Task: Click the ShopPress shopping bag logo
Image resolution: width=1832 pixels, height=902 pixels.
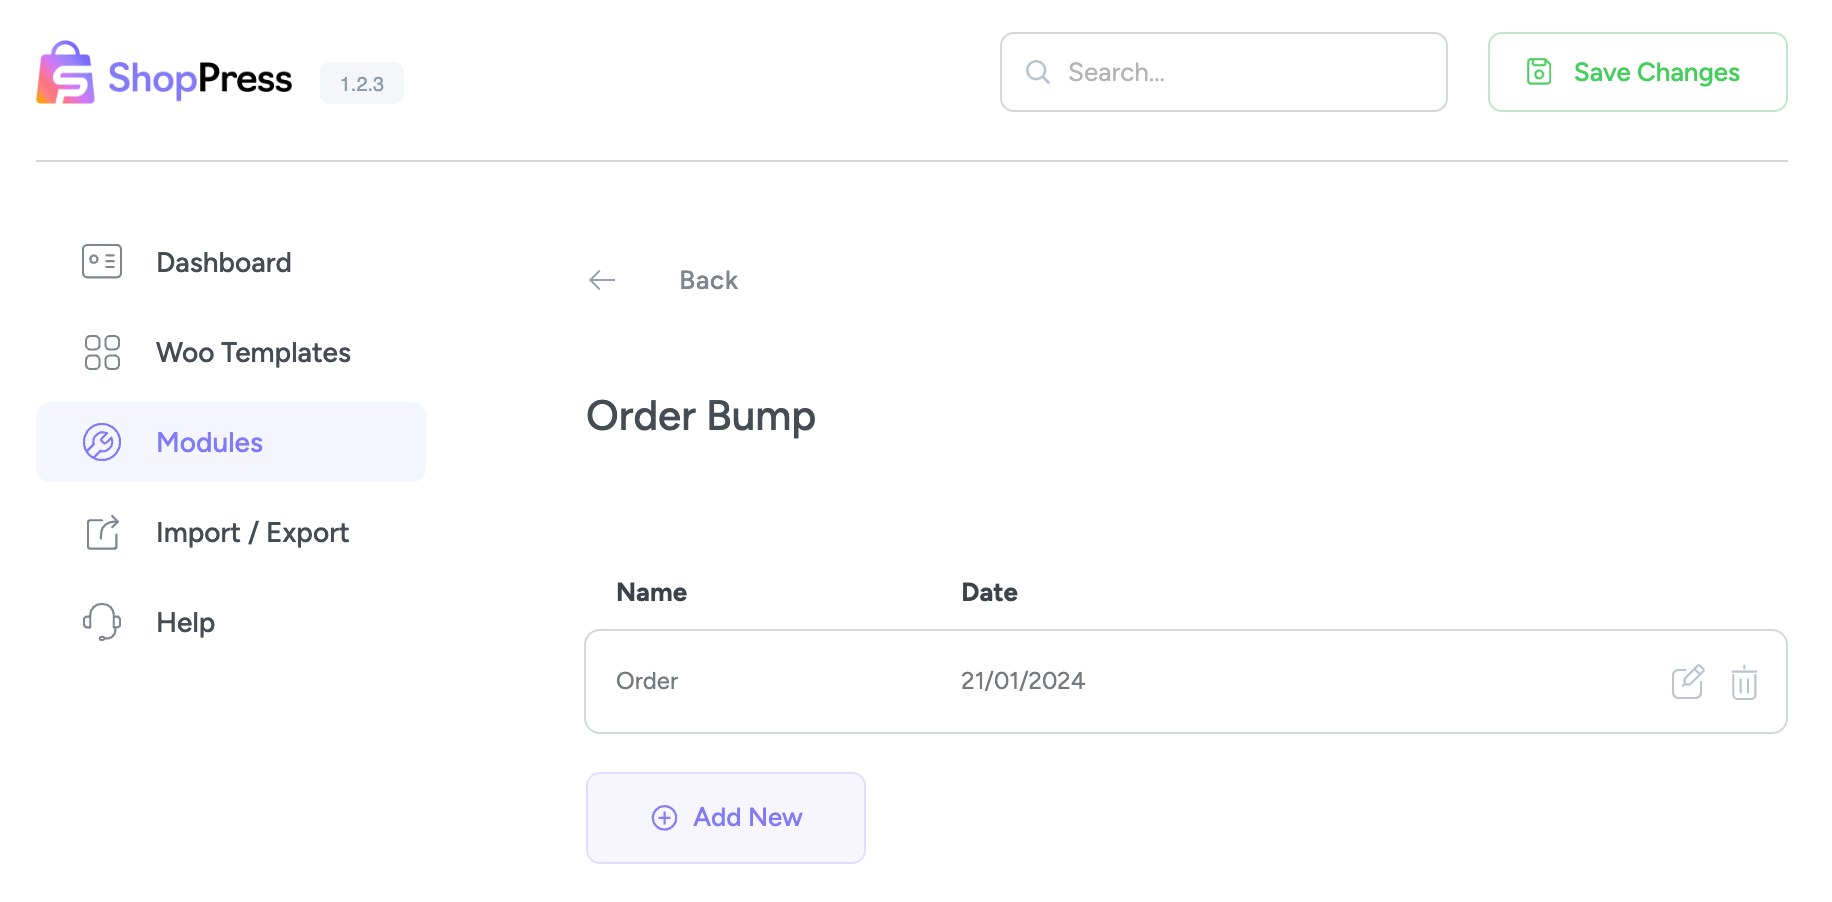Action: pyautogui.click(x=65, y=73)
